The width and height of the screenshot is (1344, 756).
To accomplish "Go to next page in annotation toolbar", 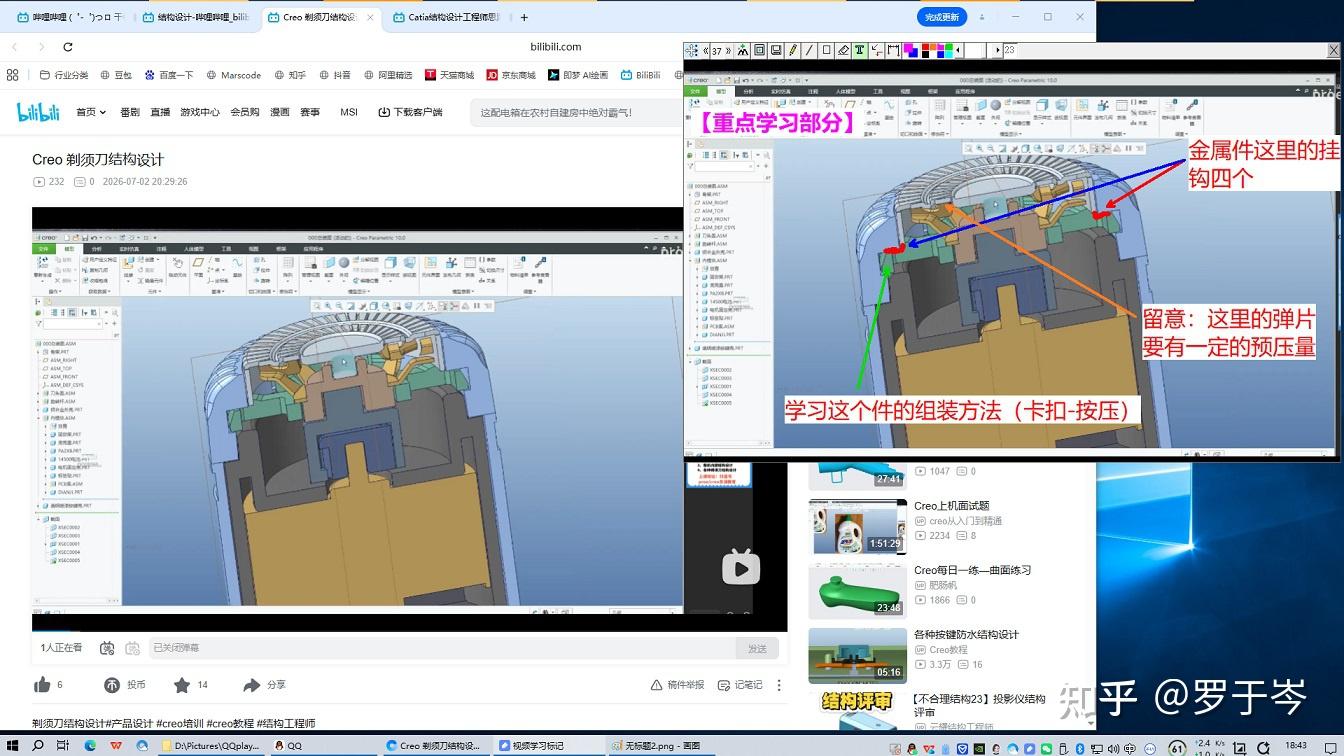I will [729, 50].
